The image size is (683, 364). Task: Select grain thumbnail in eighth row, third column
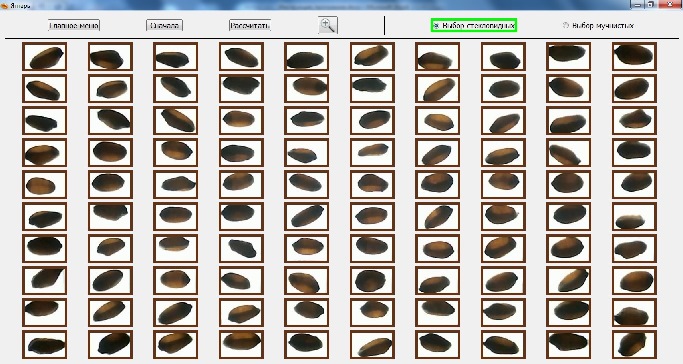pos(175,280)
